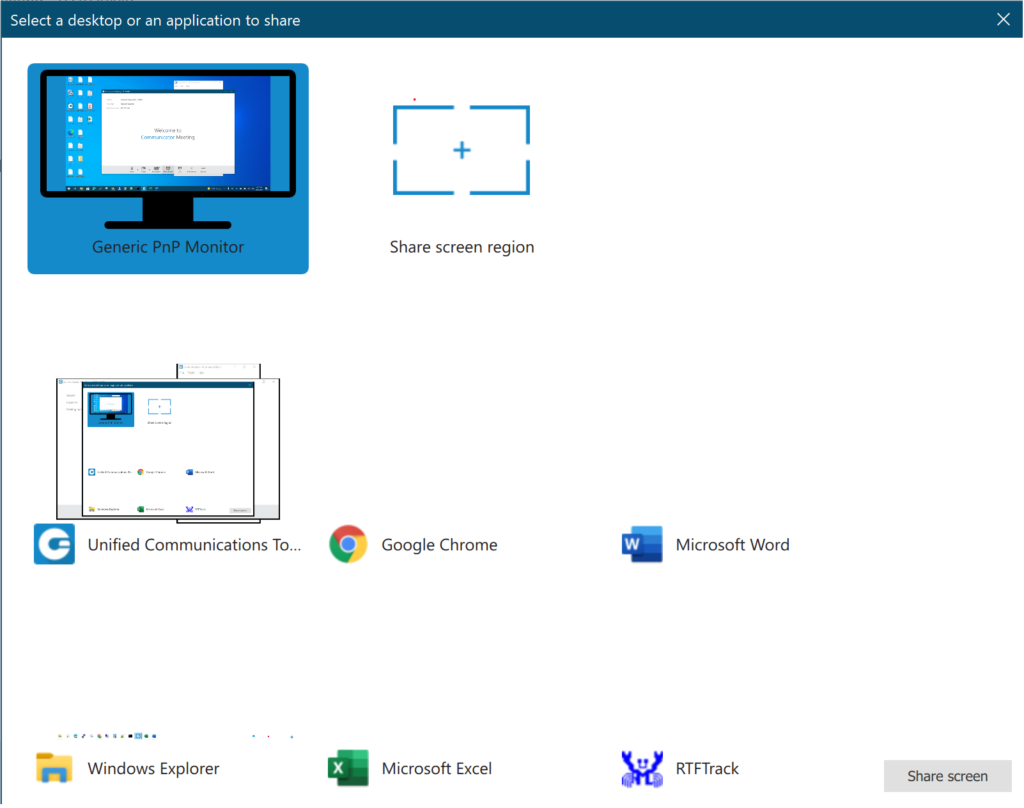This screenshot has width=1024, height=808.
Task: Click the 'Share screen region' label
Action: [462, 247]
